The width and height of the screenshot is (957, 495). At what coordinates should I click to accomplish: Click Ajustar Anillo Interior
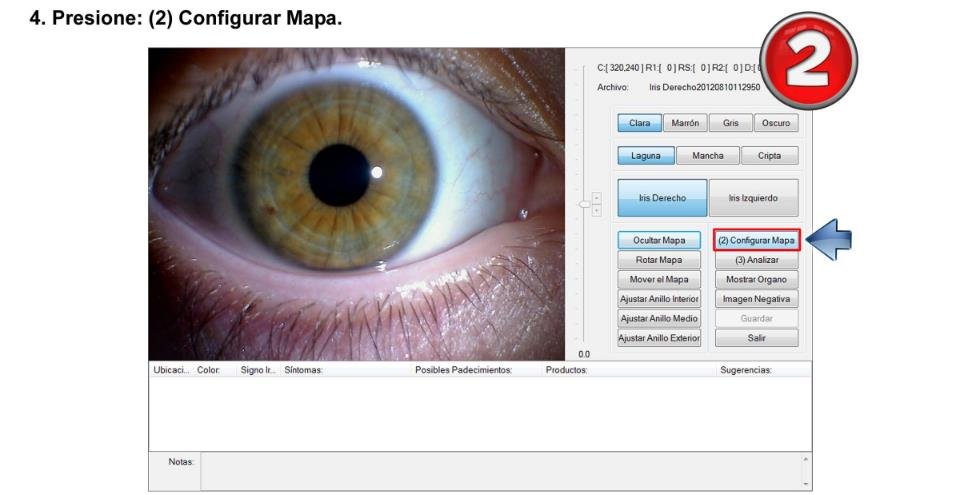point(659,299)
